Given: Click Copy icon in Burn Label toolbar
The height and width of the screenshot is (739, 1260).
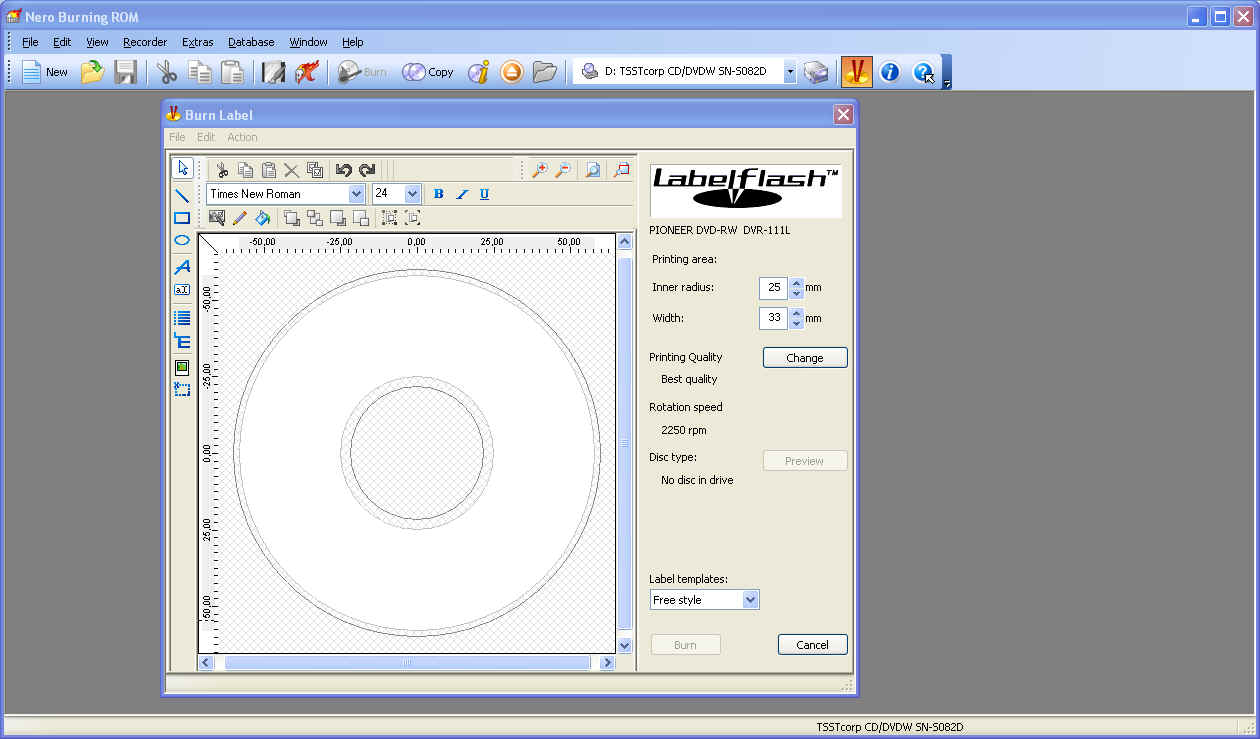Looking at the screenshot, I should 245,170.
